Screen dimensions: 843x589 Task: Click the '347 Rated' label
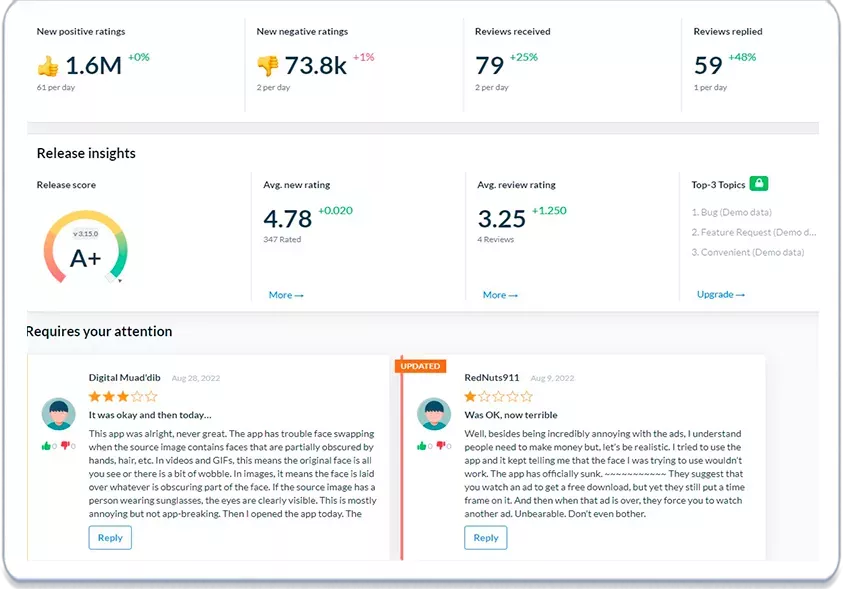(282, 240)
